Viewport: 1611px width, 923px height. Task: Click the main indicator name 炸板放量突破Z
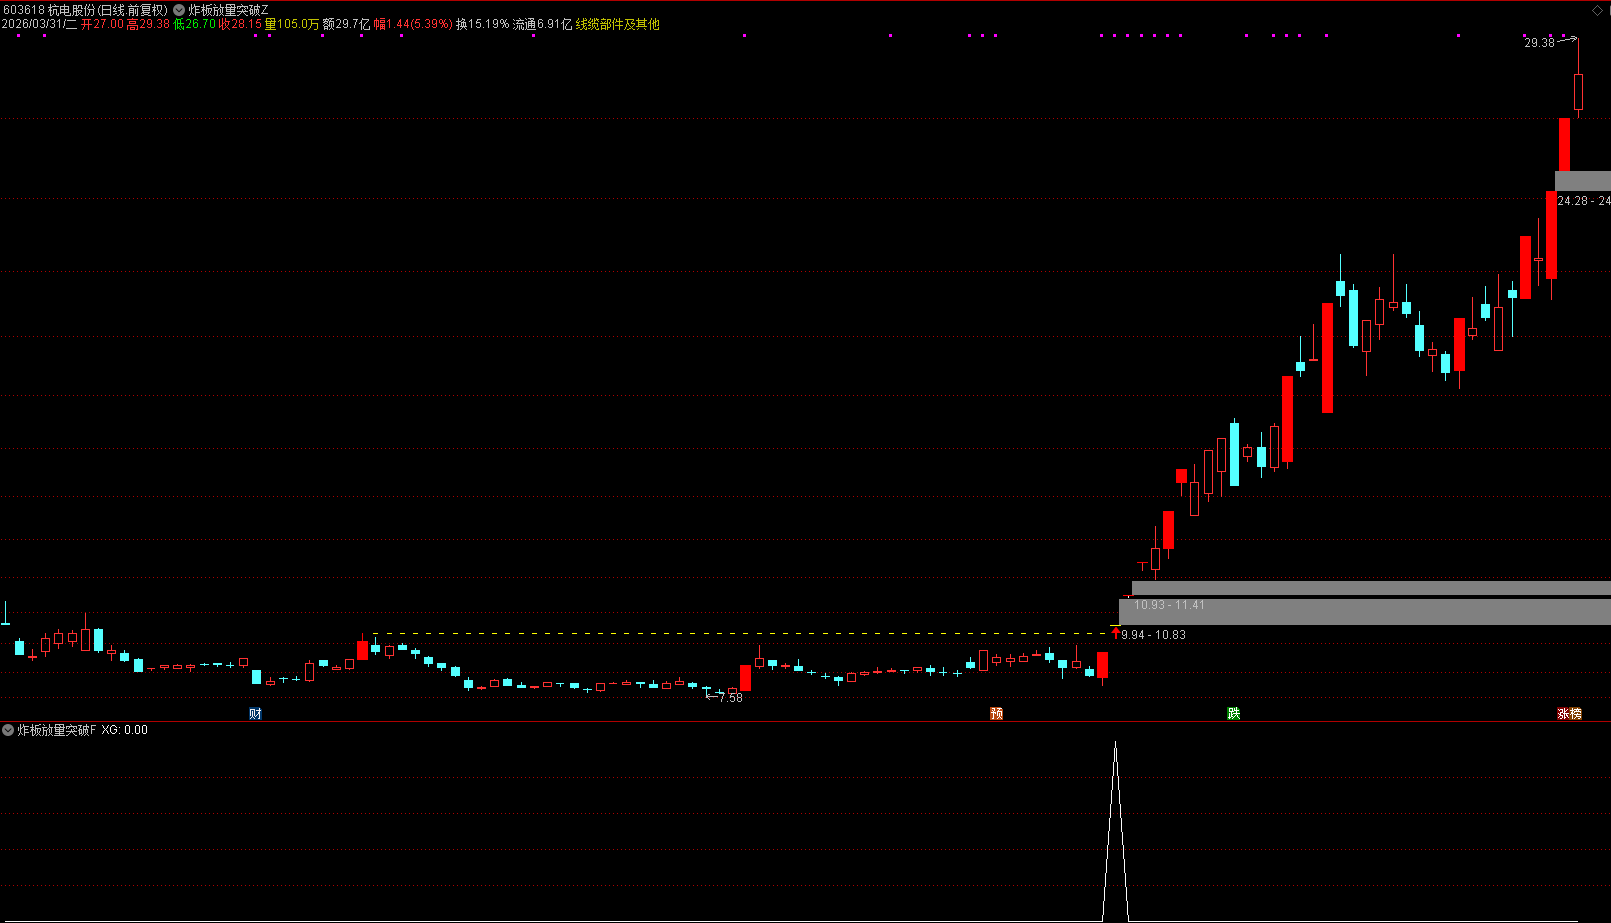click(x=228, y=10)
